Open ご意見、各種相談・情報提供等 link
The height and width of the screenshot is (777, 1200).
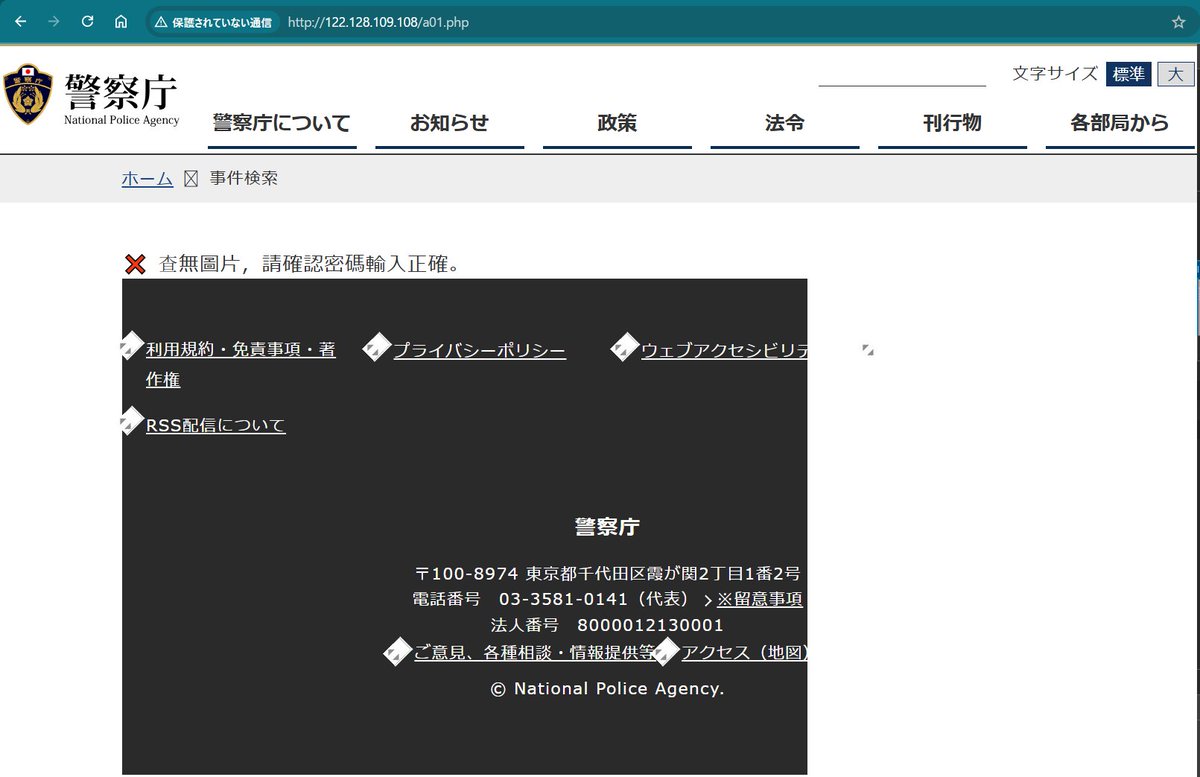click(535, 653)
